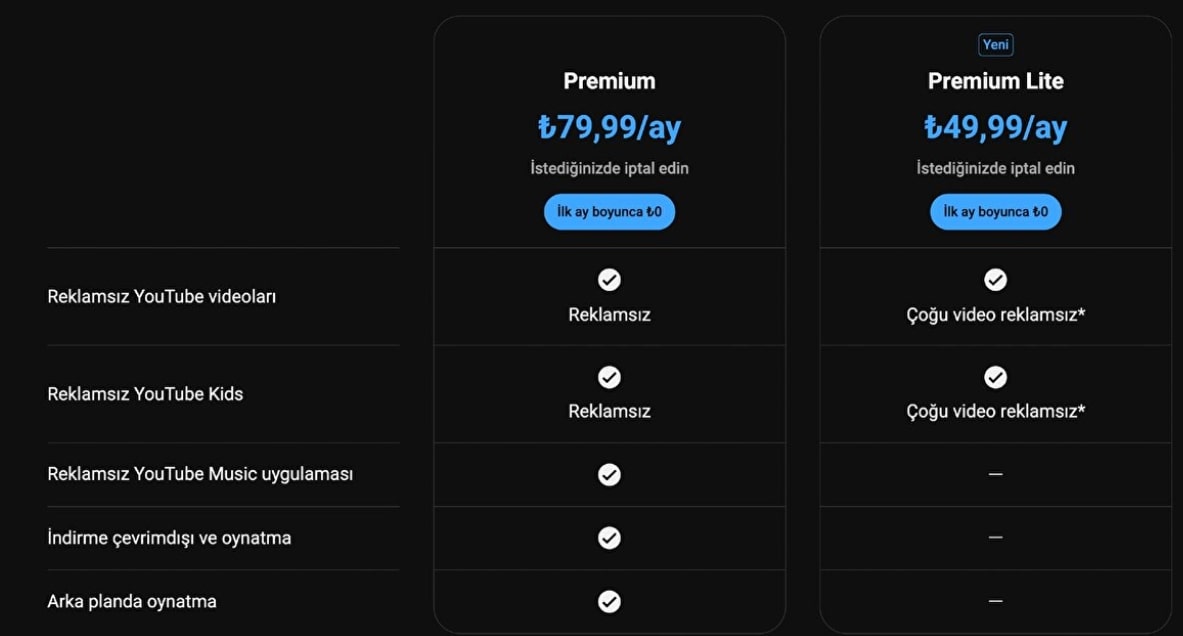
Task: Click the Reklamsız YouTube Music uygulaması label
Action: (200, 474)
